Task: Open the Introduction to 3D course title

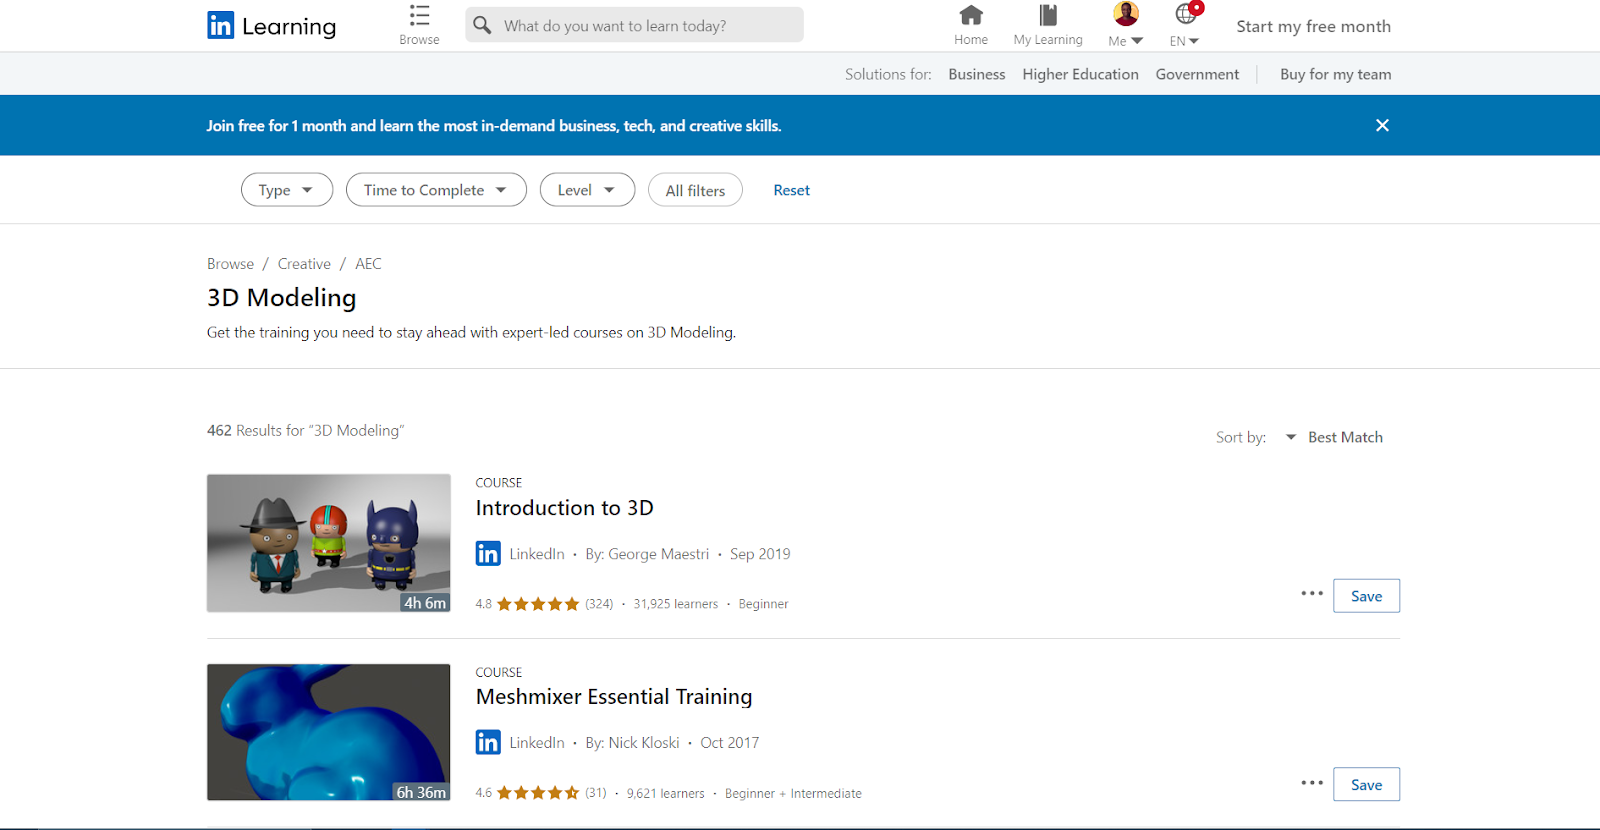Action: pyautogui.click(x=564, y=508)
